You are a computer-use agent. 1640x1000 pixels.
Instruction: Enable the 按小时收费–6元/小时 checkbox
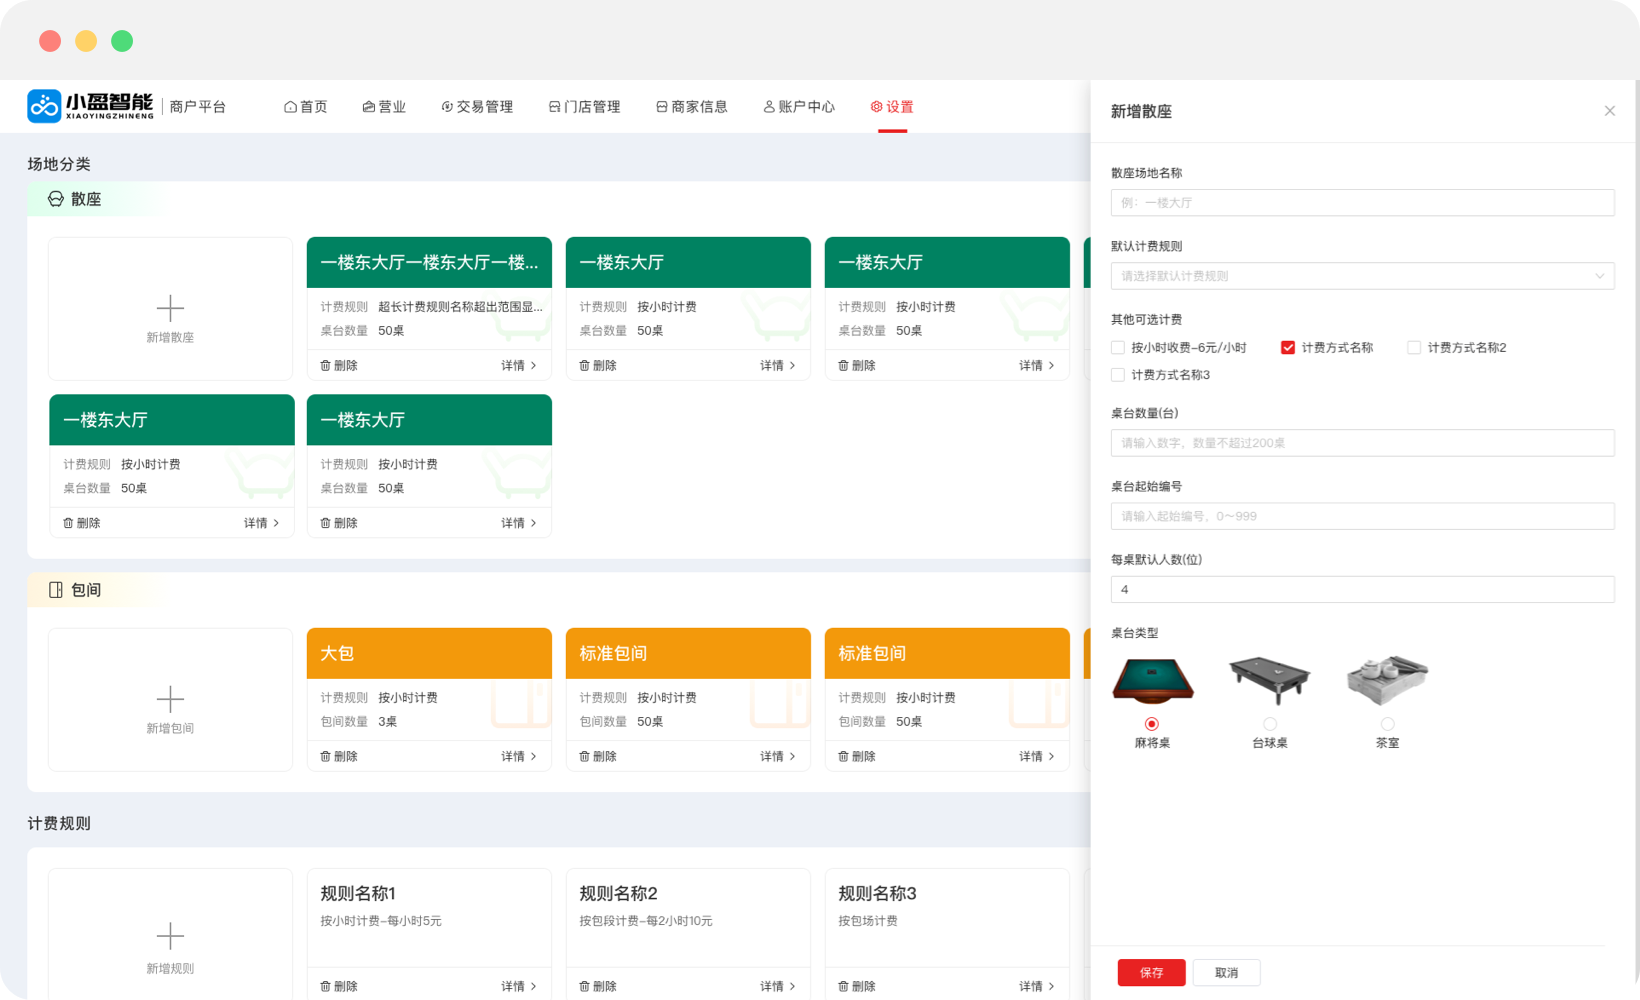[x=1117, y=347]
